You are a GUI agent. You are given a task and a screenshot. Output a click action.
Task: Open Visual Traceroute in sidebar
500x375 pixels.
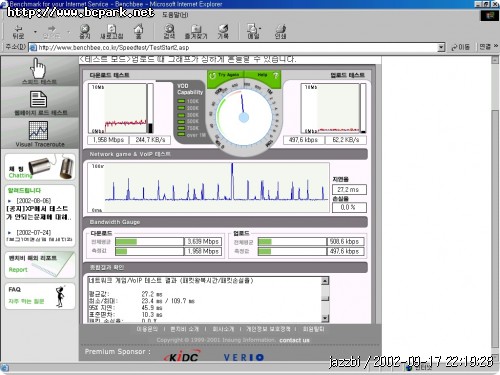click(39, 134)
